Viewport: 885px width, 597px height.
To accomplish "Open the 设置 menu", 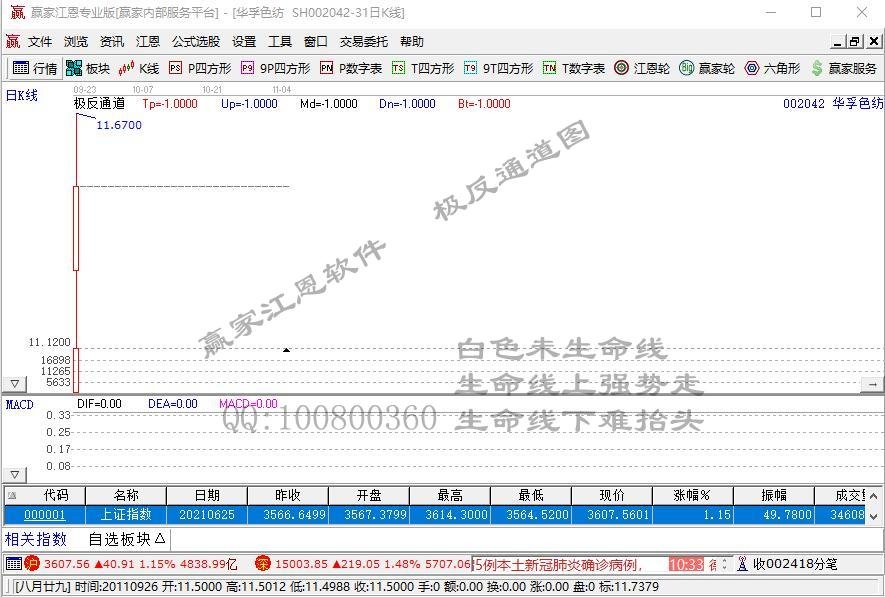I will [x=244, y=41].
